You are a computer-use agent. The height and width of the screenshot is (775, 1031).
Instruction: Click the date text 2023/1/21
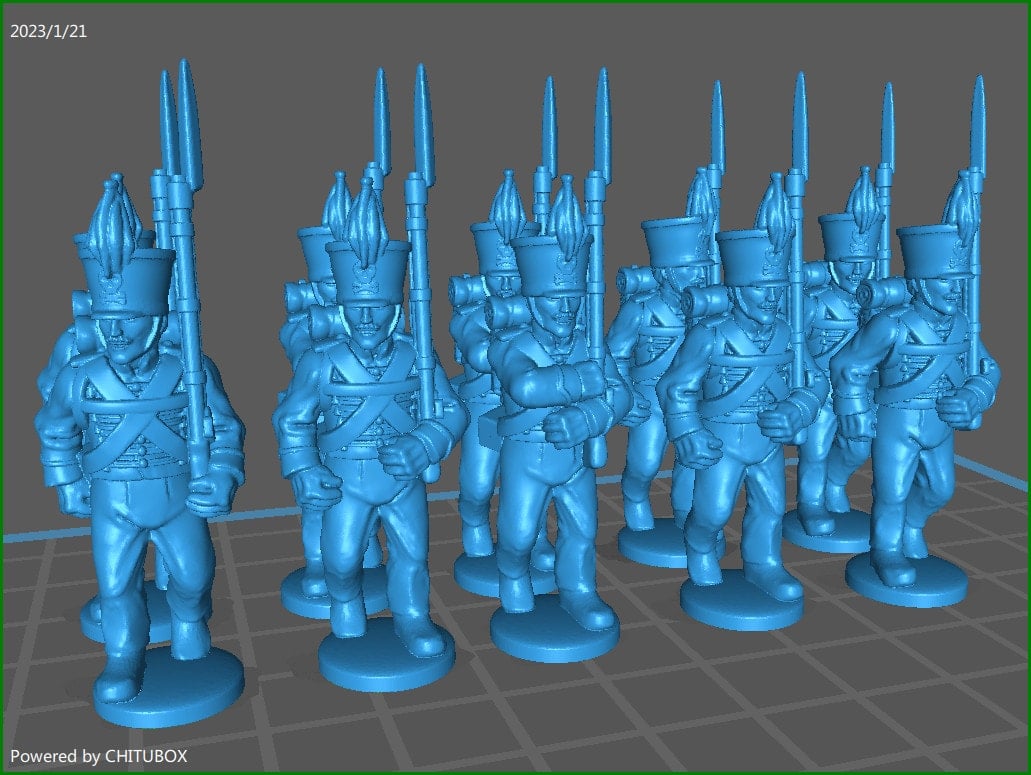click(49, 32)
